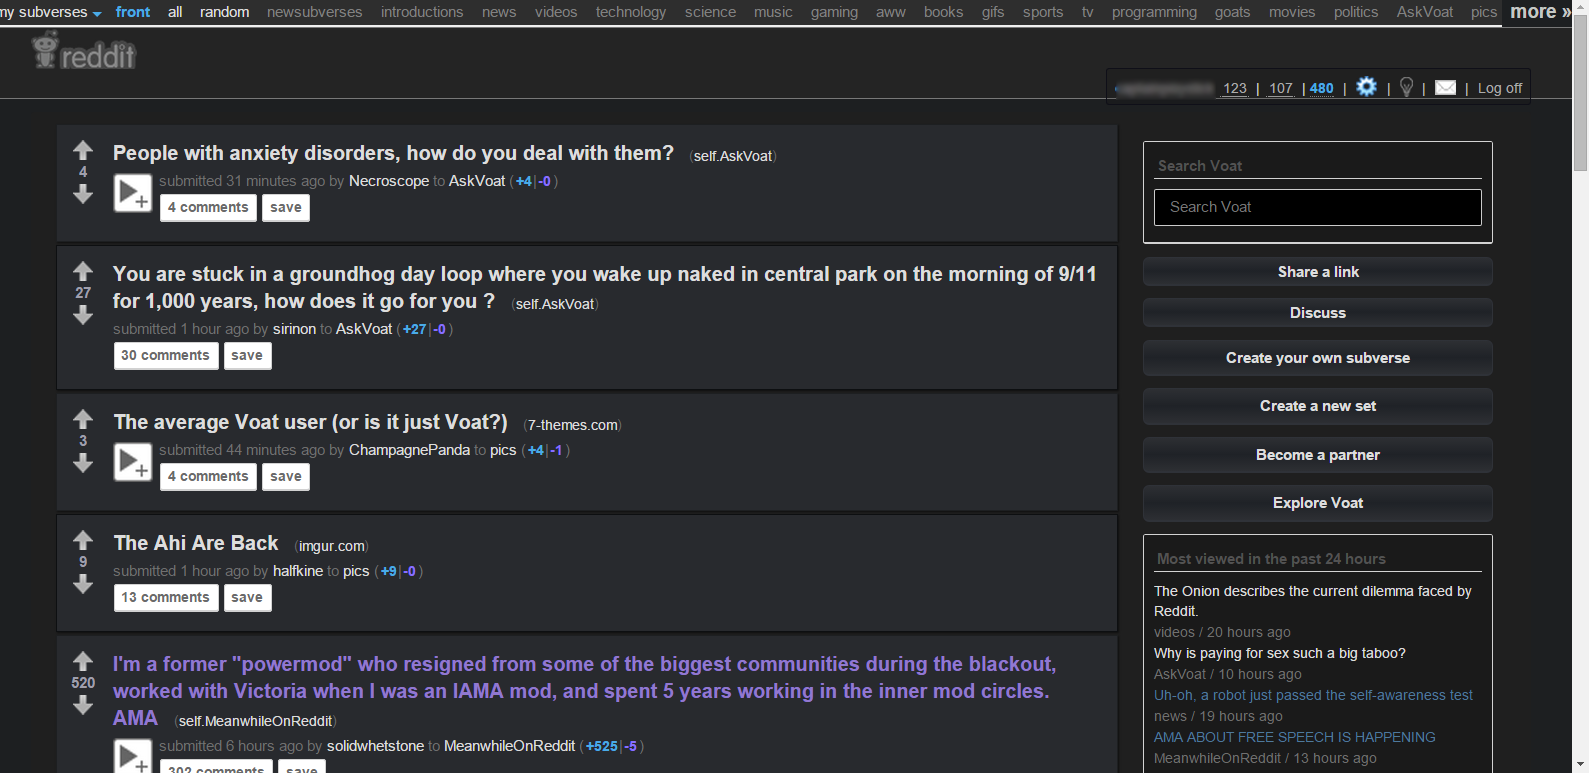Open The Onion describes current dilemma link
The width and height of the screenshot is (1589, 773).
coord(1313,601)
